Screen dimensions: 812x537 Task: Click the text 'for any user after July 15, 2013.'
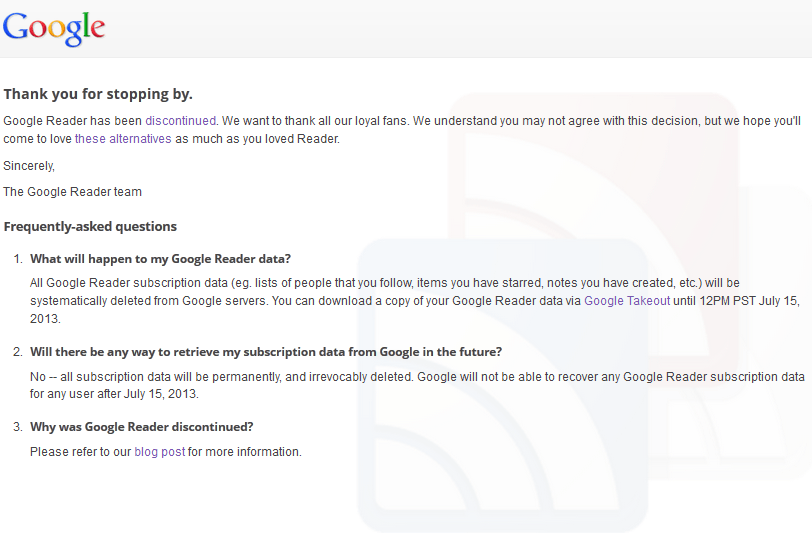(x=114, y=394)
